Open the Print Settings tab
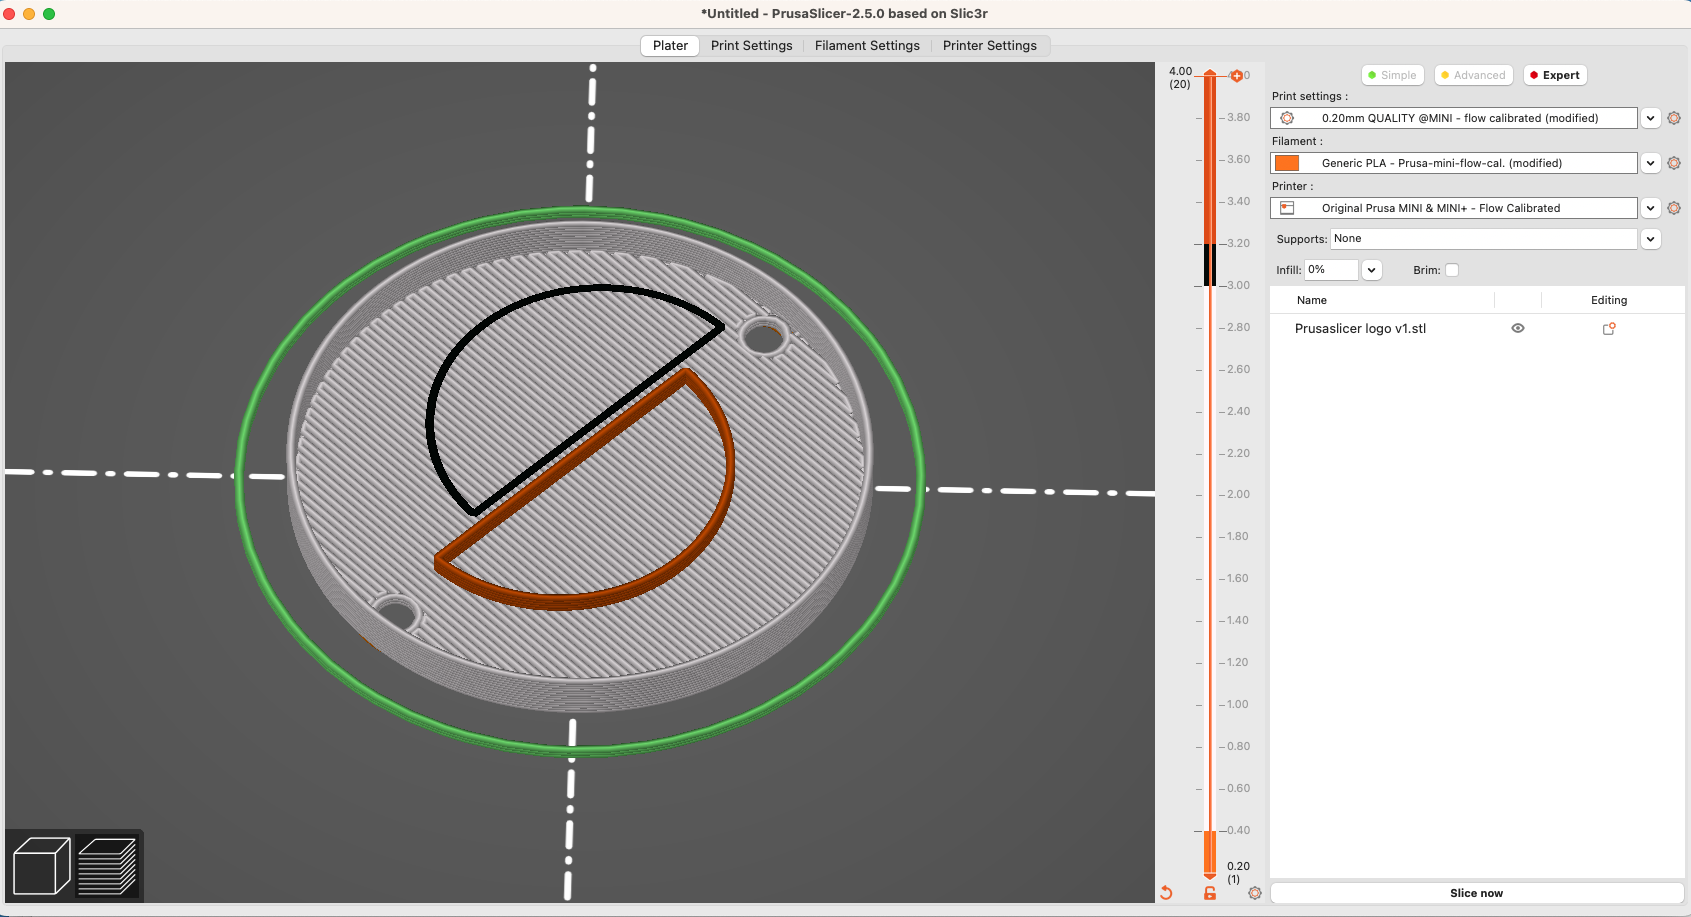The height and width of the screenshot is (917, 1691). [752, 46]
